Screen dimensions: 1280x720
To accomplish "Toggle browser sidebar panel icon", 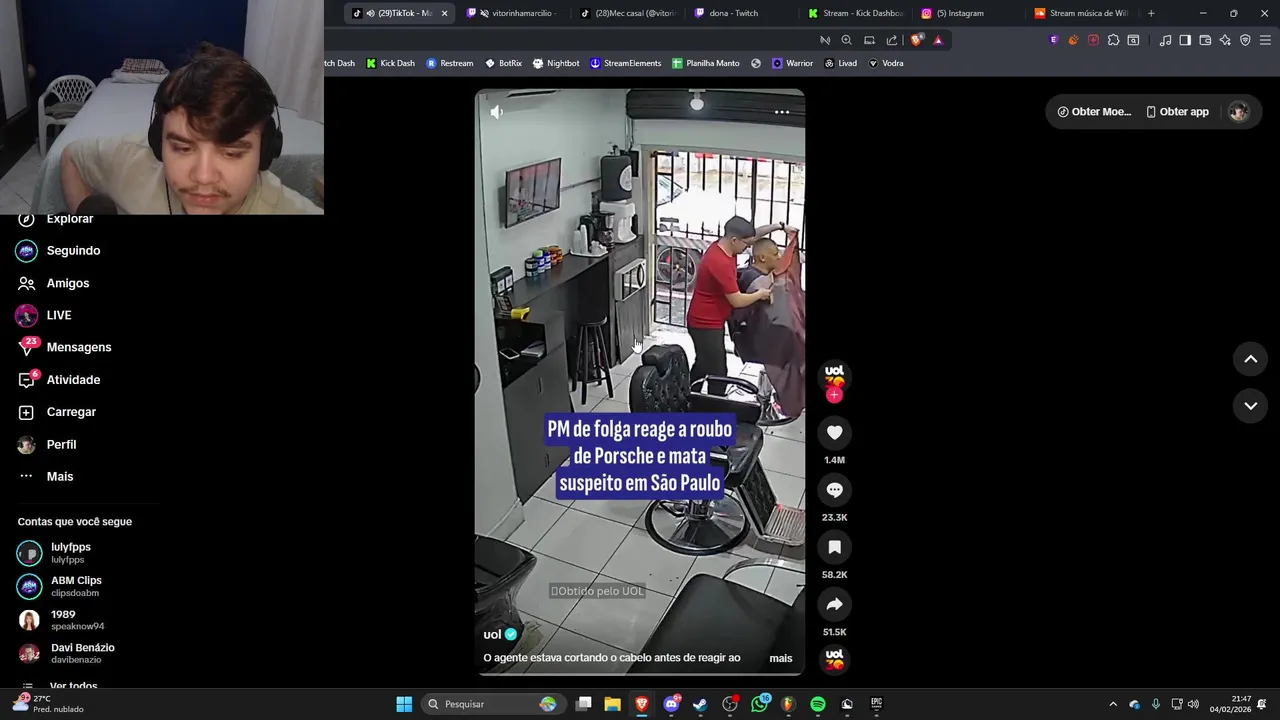I will pyautogui.click(x=1185, y=40).
